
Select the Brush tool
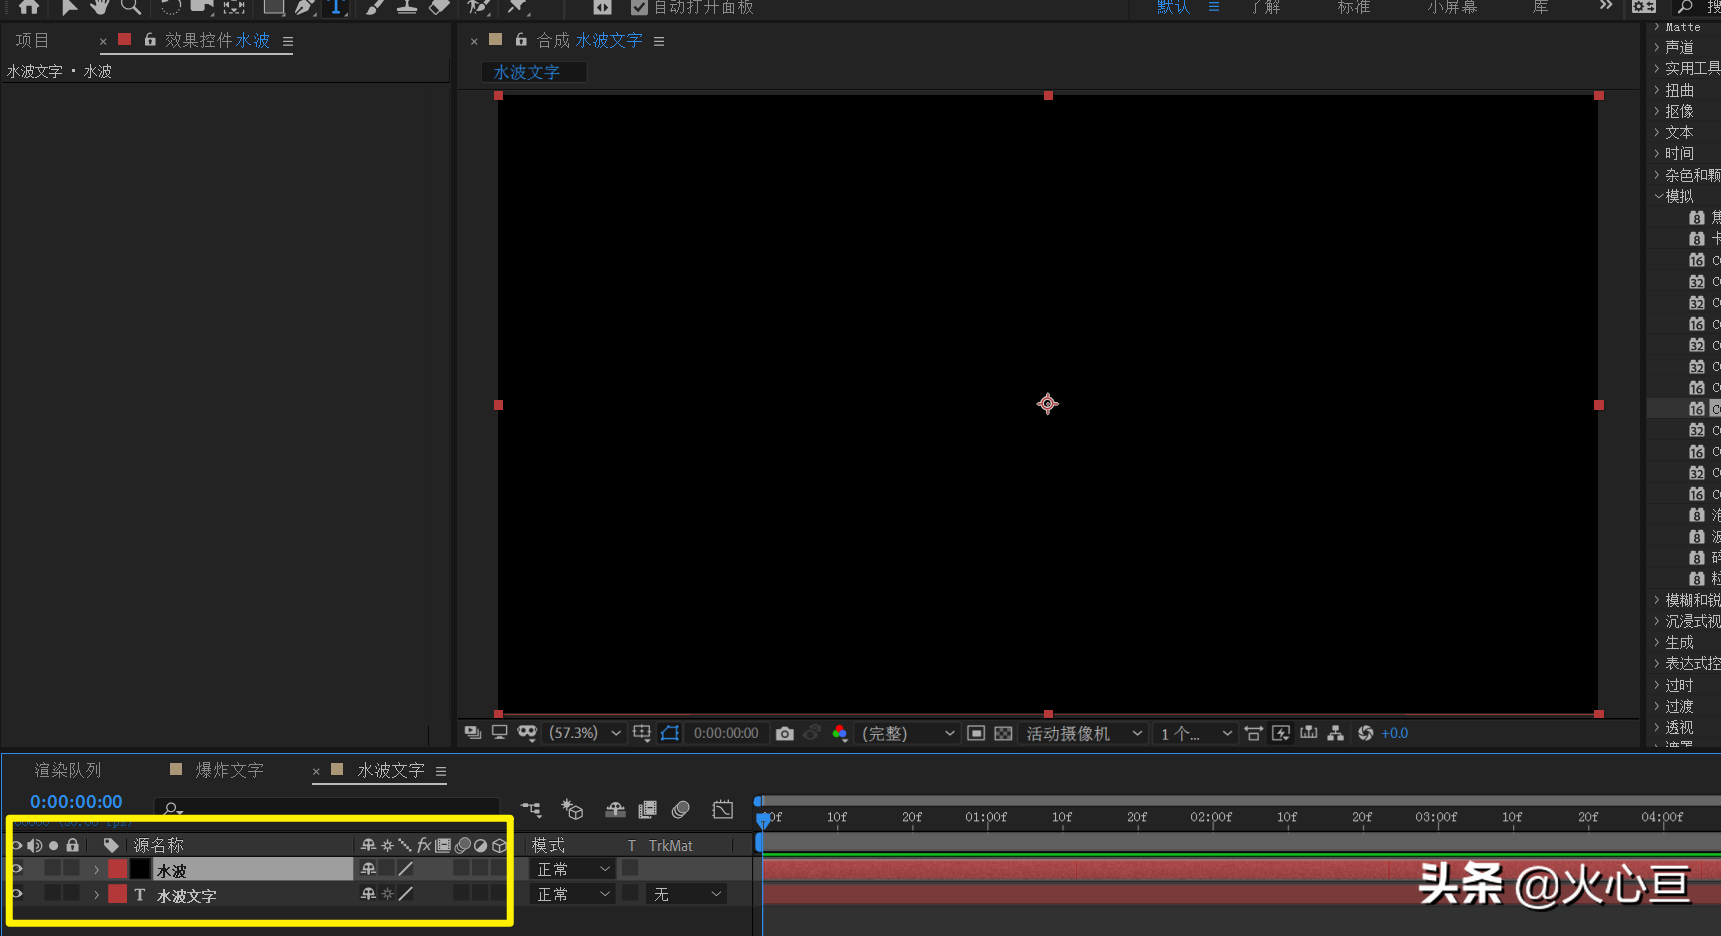[x=375, y=7]
